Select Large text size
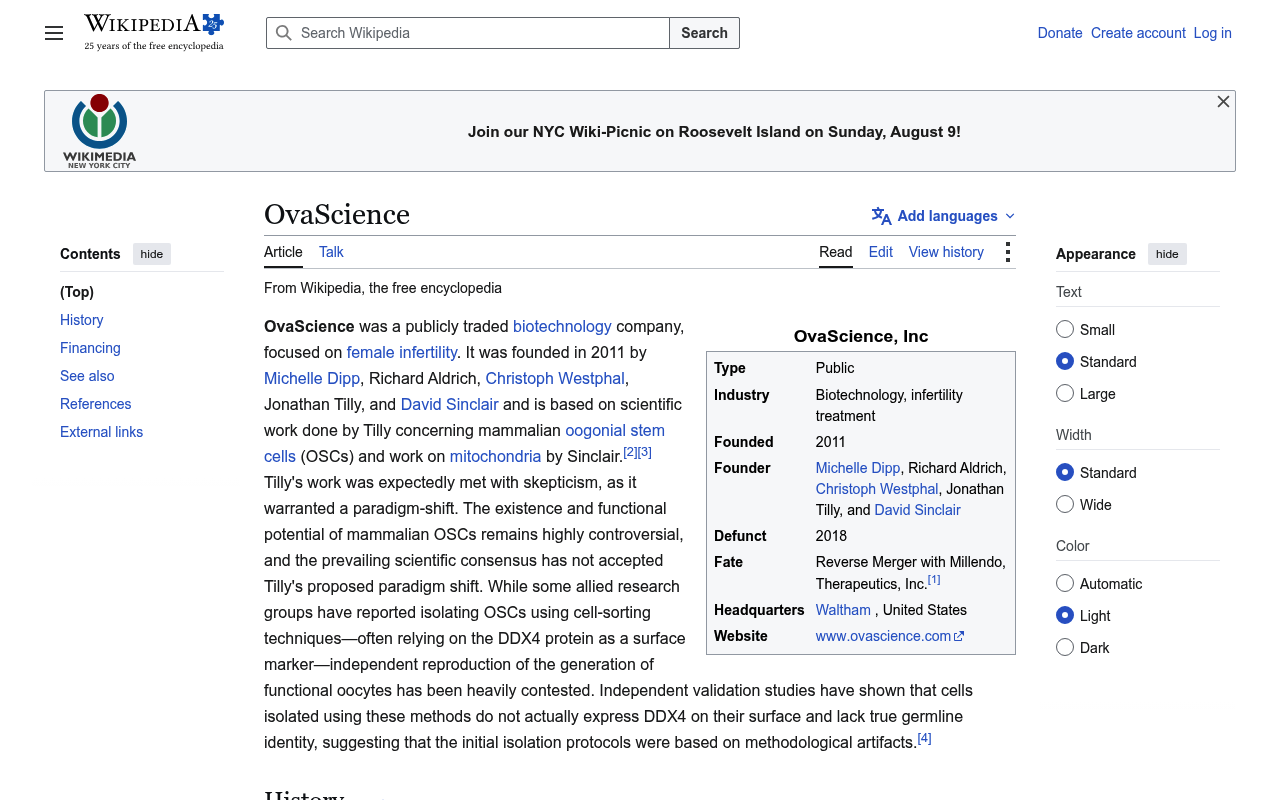1280x800 pixels. [x=1065, y=393]
